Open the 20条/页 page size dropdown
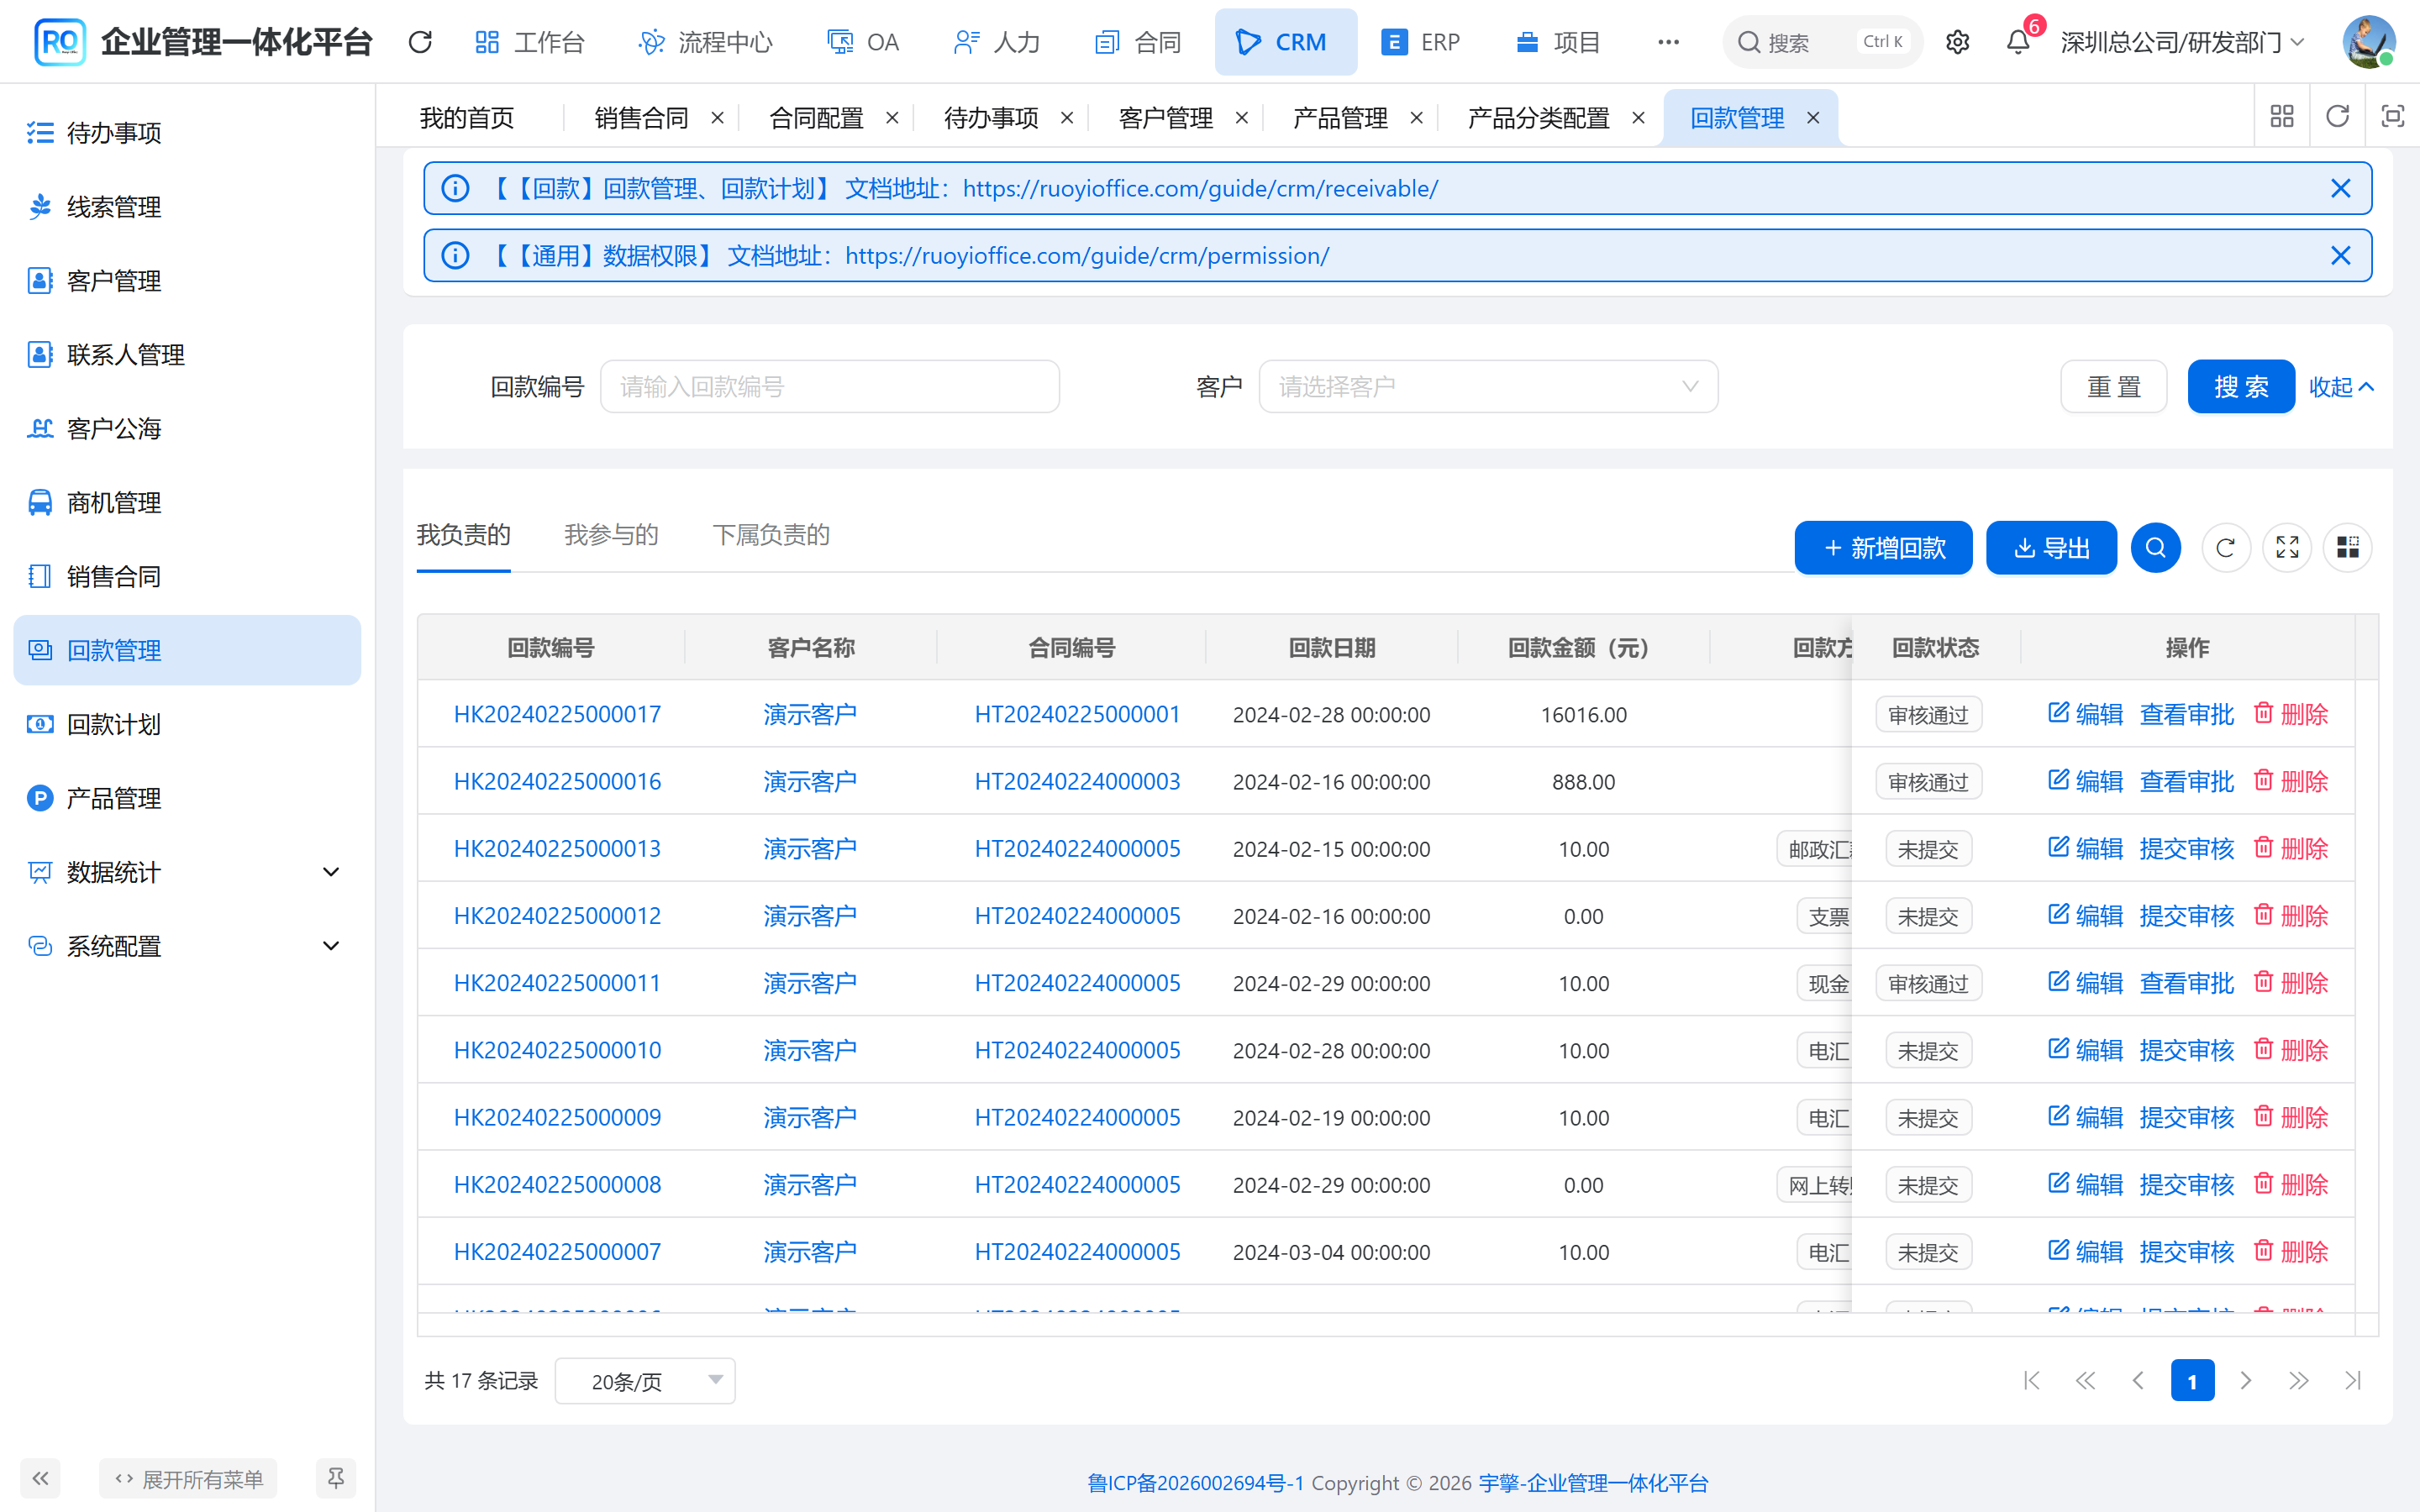Screen dimensions: 2420x1512 point(645,1381)
